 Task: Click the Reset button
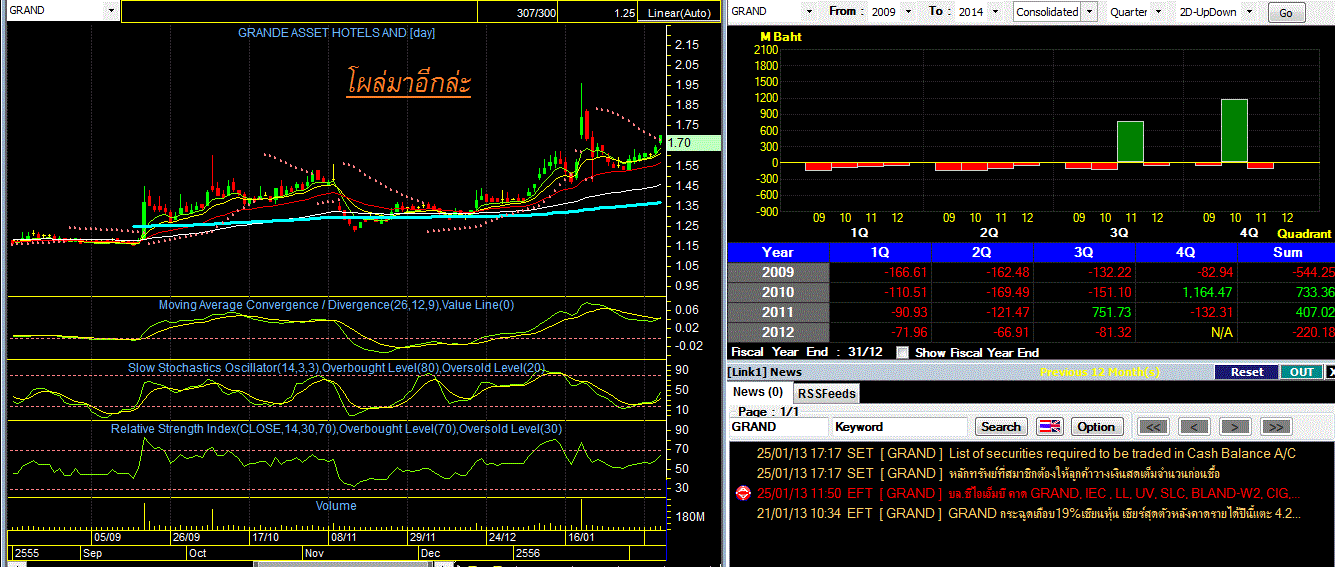coord(1247,372)
